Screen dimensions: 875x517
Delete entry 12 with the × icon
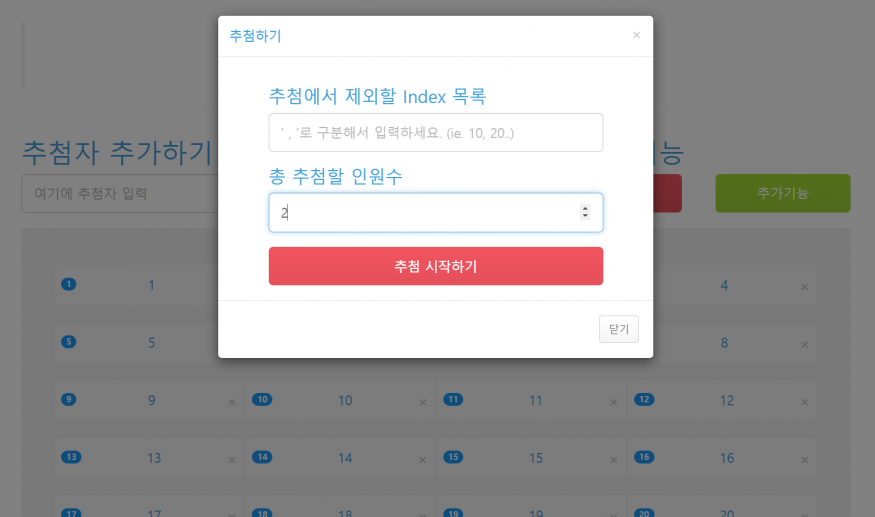click(x=804, y=402)
